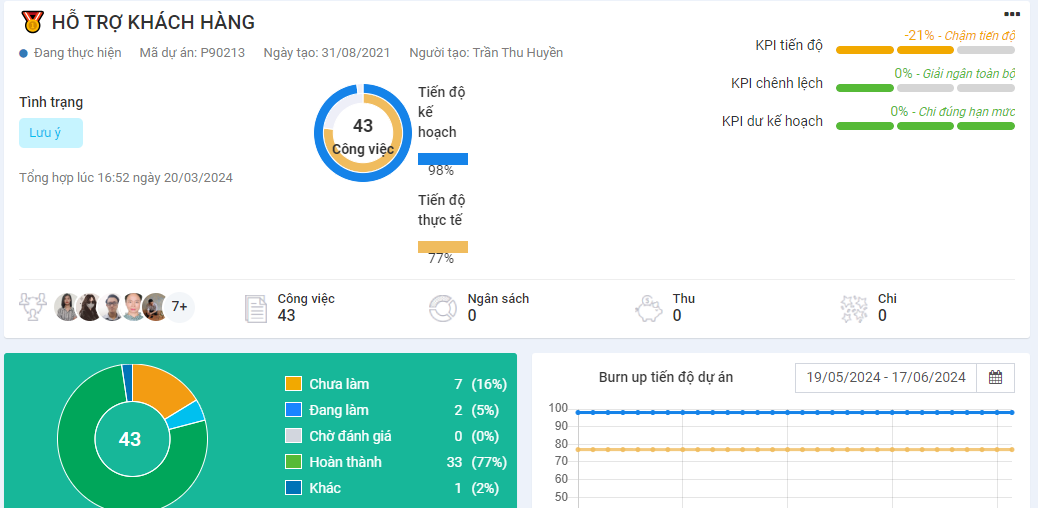This screenshot has height=508, width=1038.
Task: Click the Công việc document icon
Action: point(256,308)
